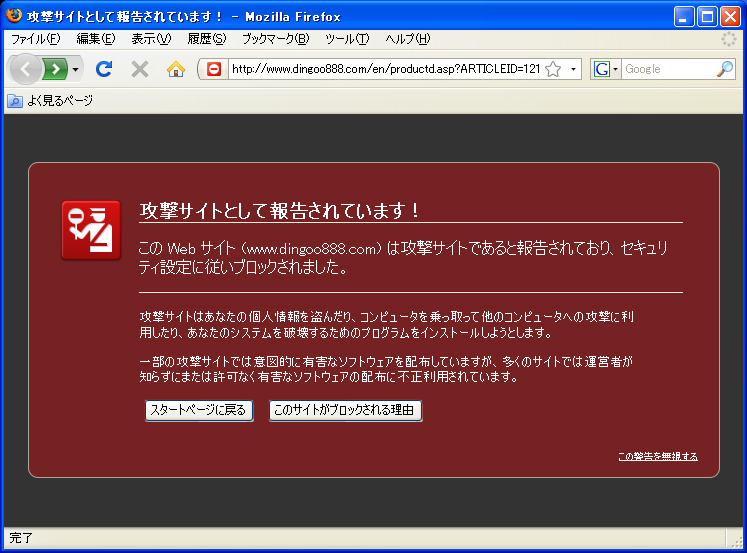Open the back/forward history dropdown arrow

pos(75,70)
